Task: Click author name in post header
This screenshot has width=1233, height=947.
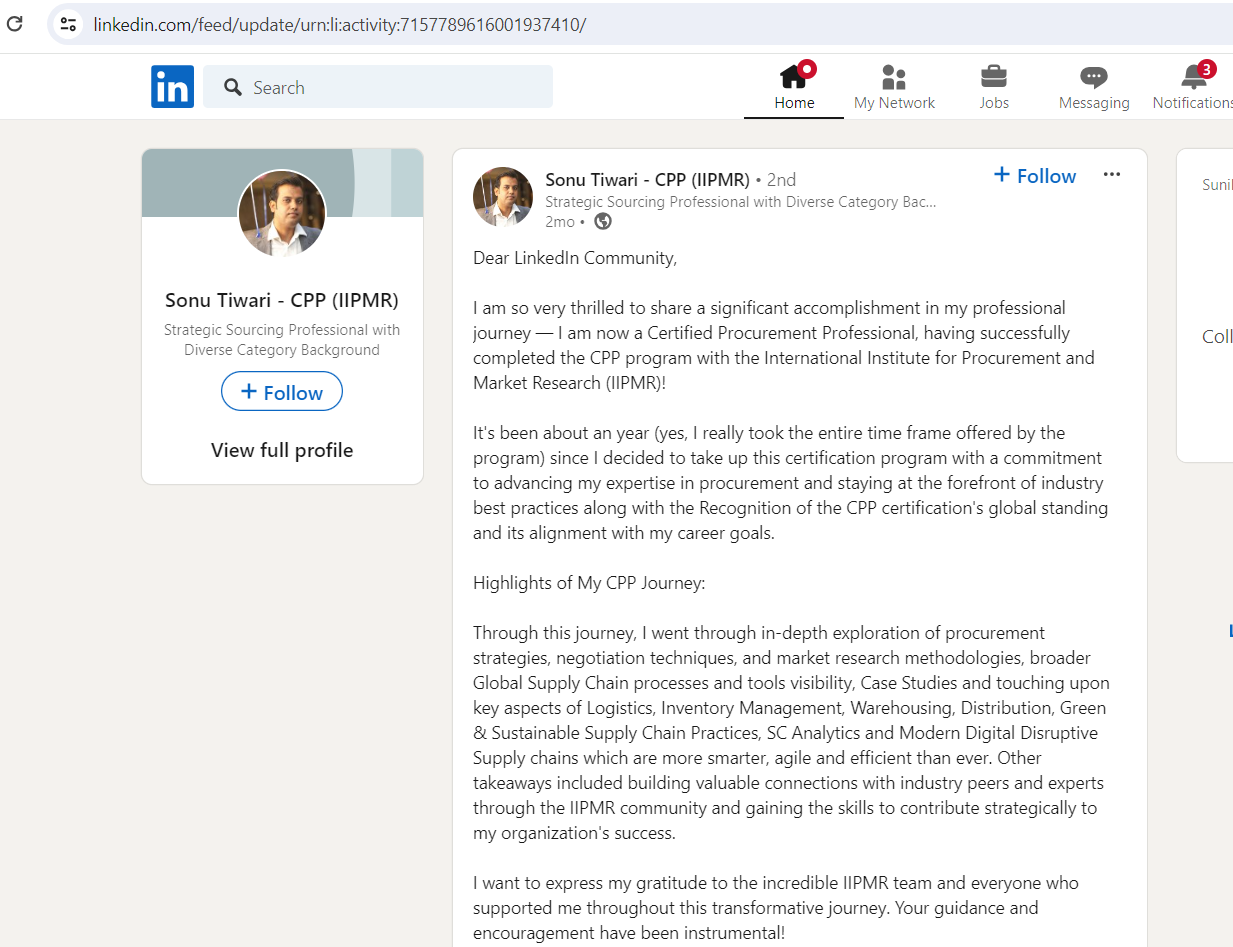Action: [647, 180]
